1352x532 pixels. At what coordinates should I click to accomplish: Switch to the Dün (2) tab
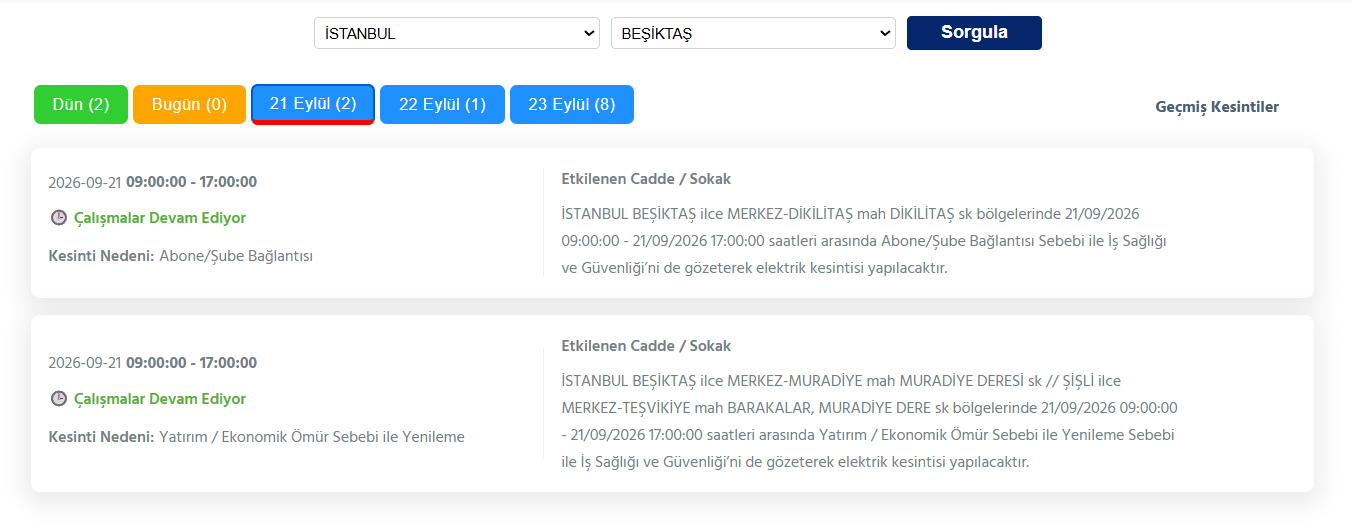coord(81,104)
